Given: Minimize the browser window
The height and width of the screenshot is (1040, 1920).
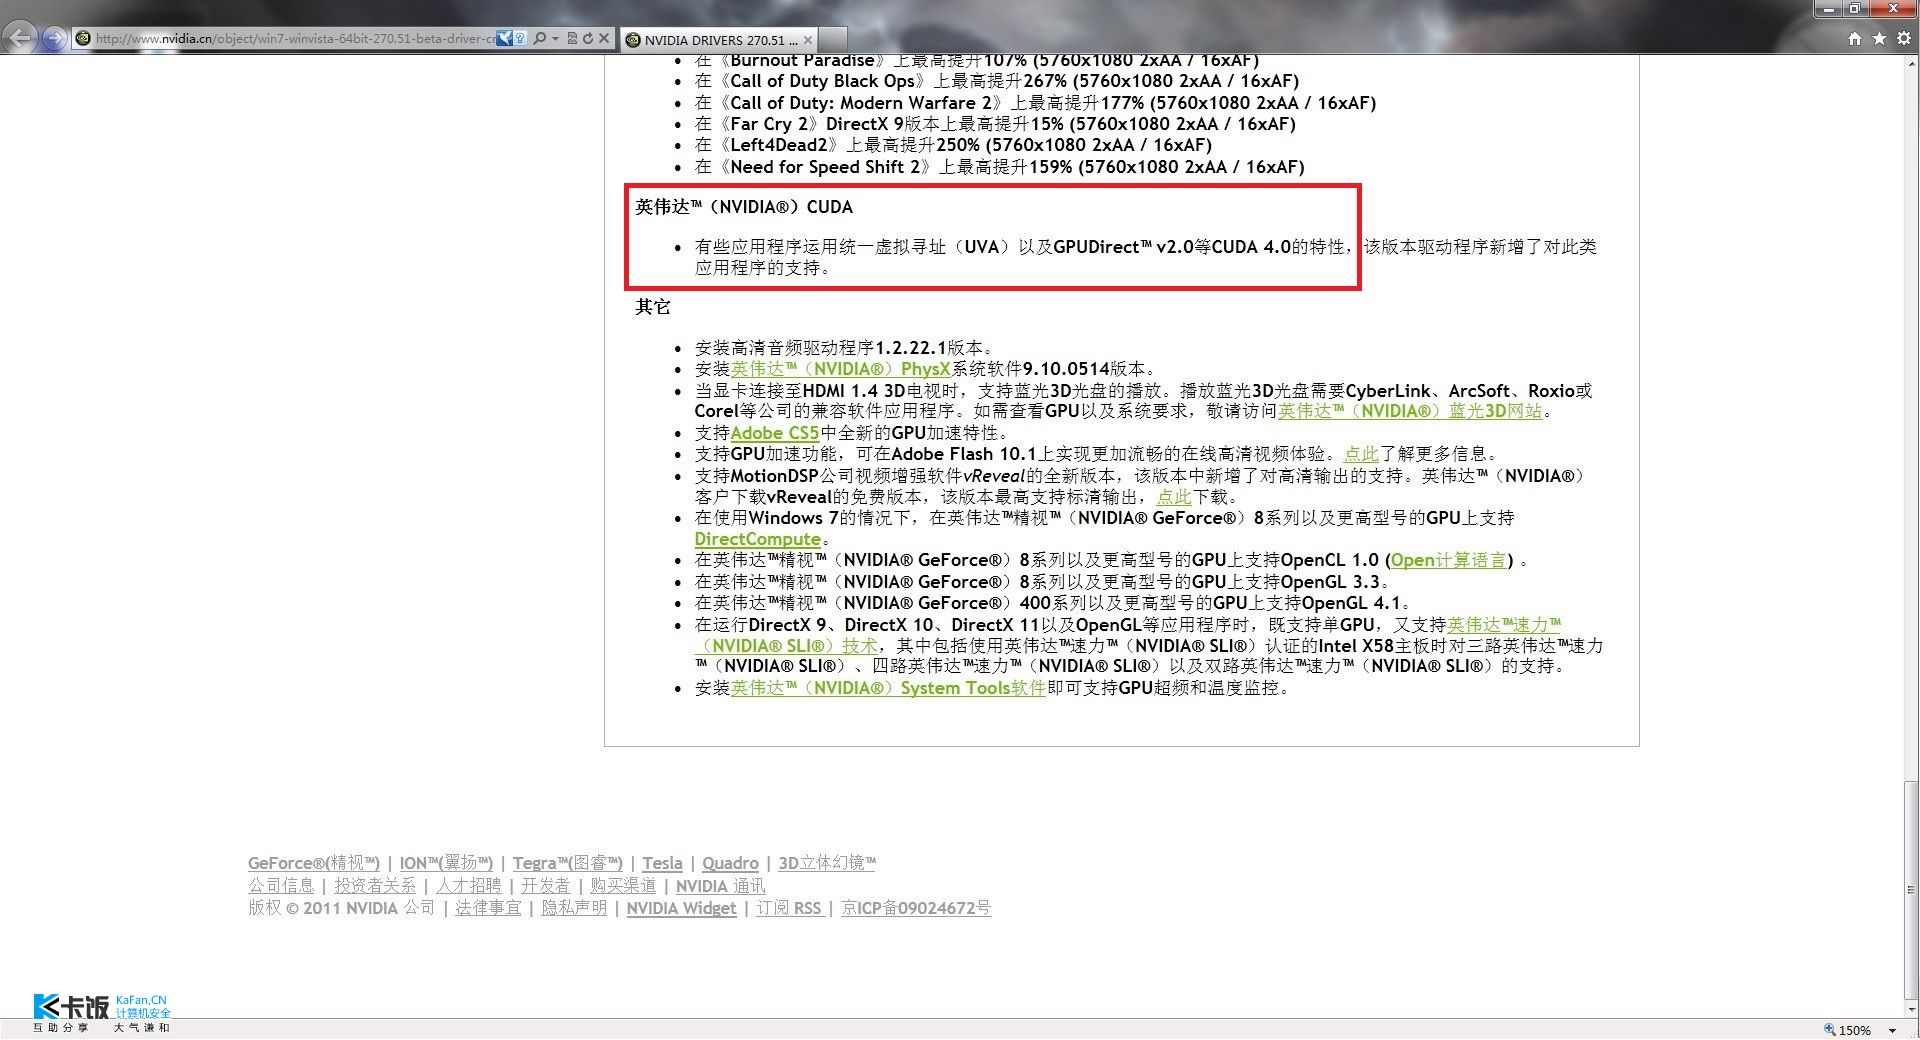Looking at the screenshot, I should tap(1829, 9).
